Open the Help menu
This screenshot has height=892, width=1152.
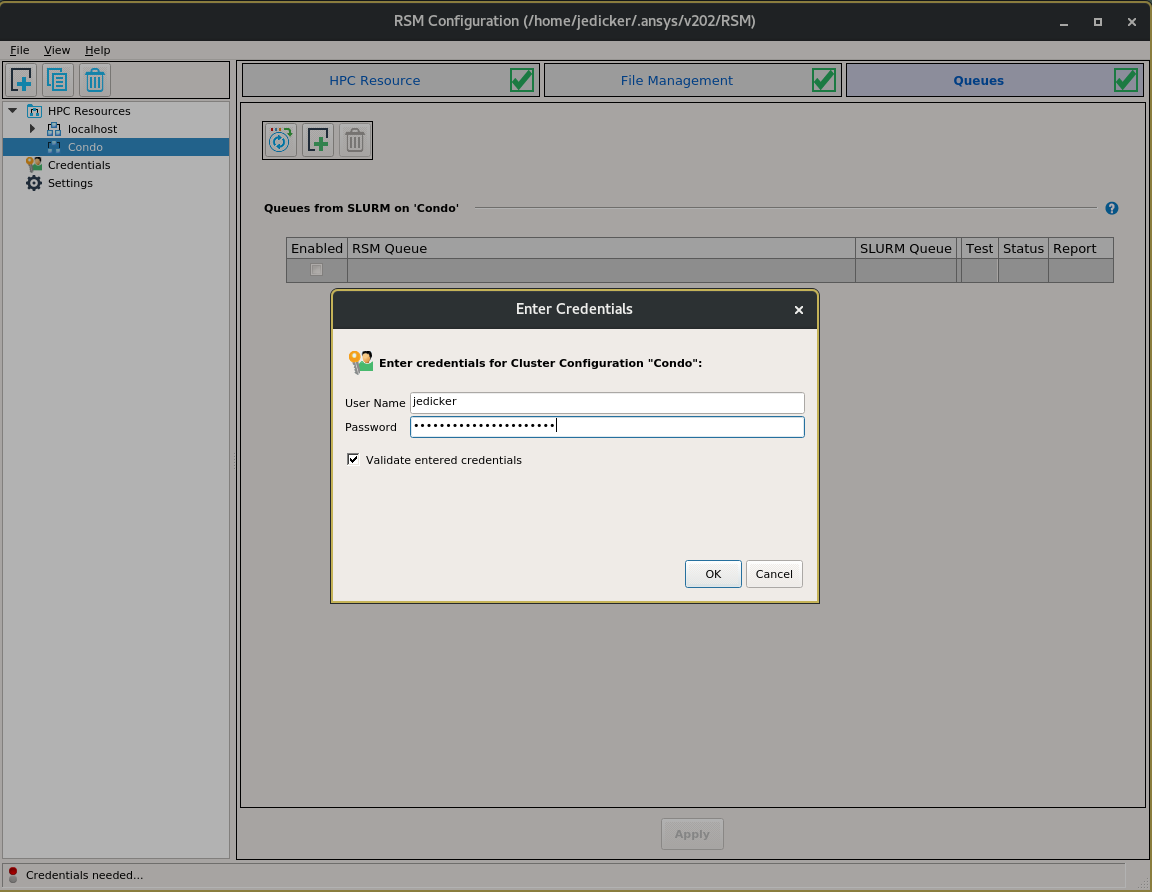(97, 50)
